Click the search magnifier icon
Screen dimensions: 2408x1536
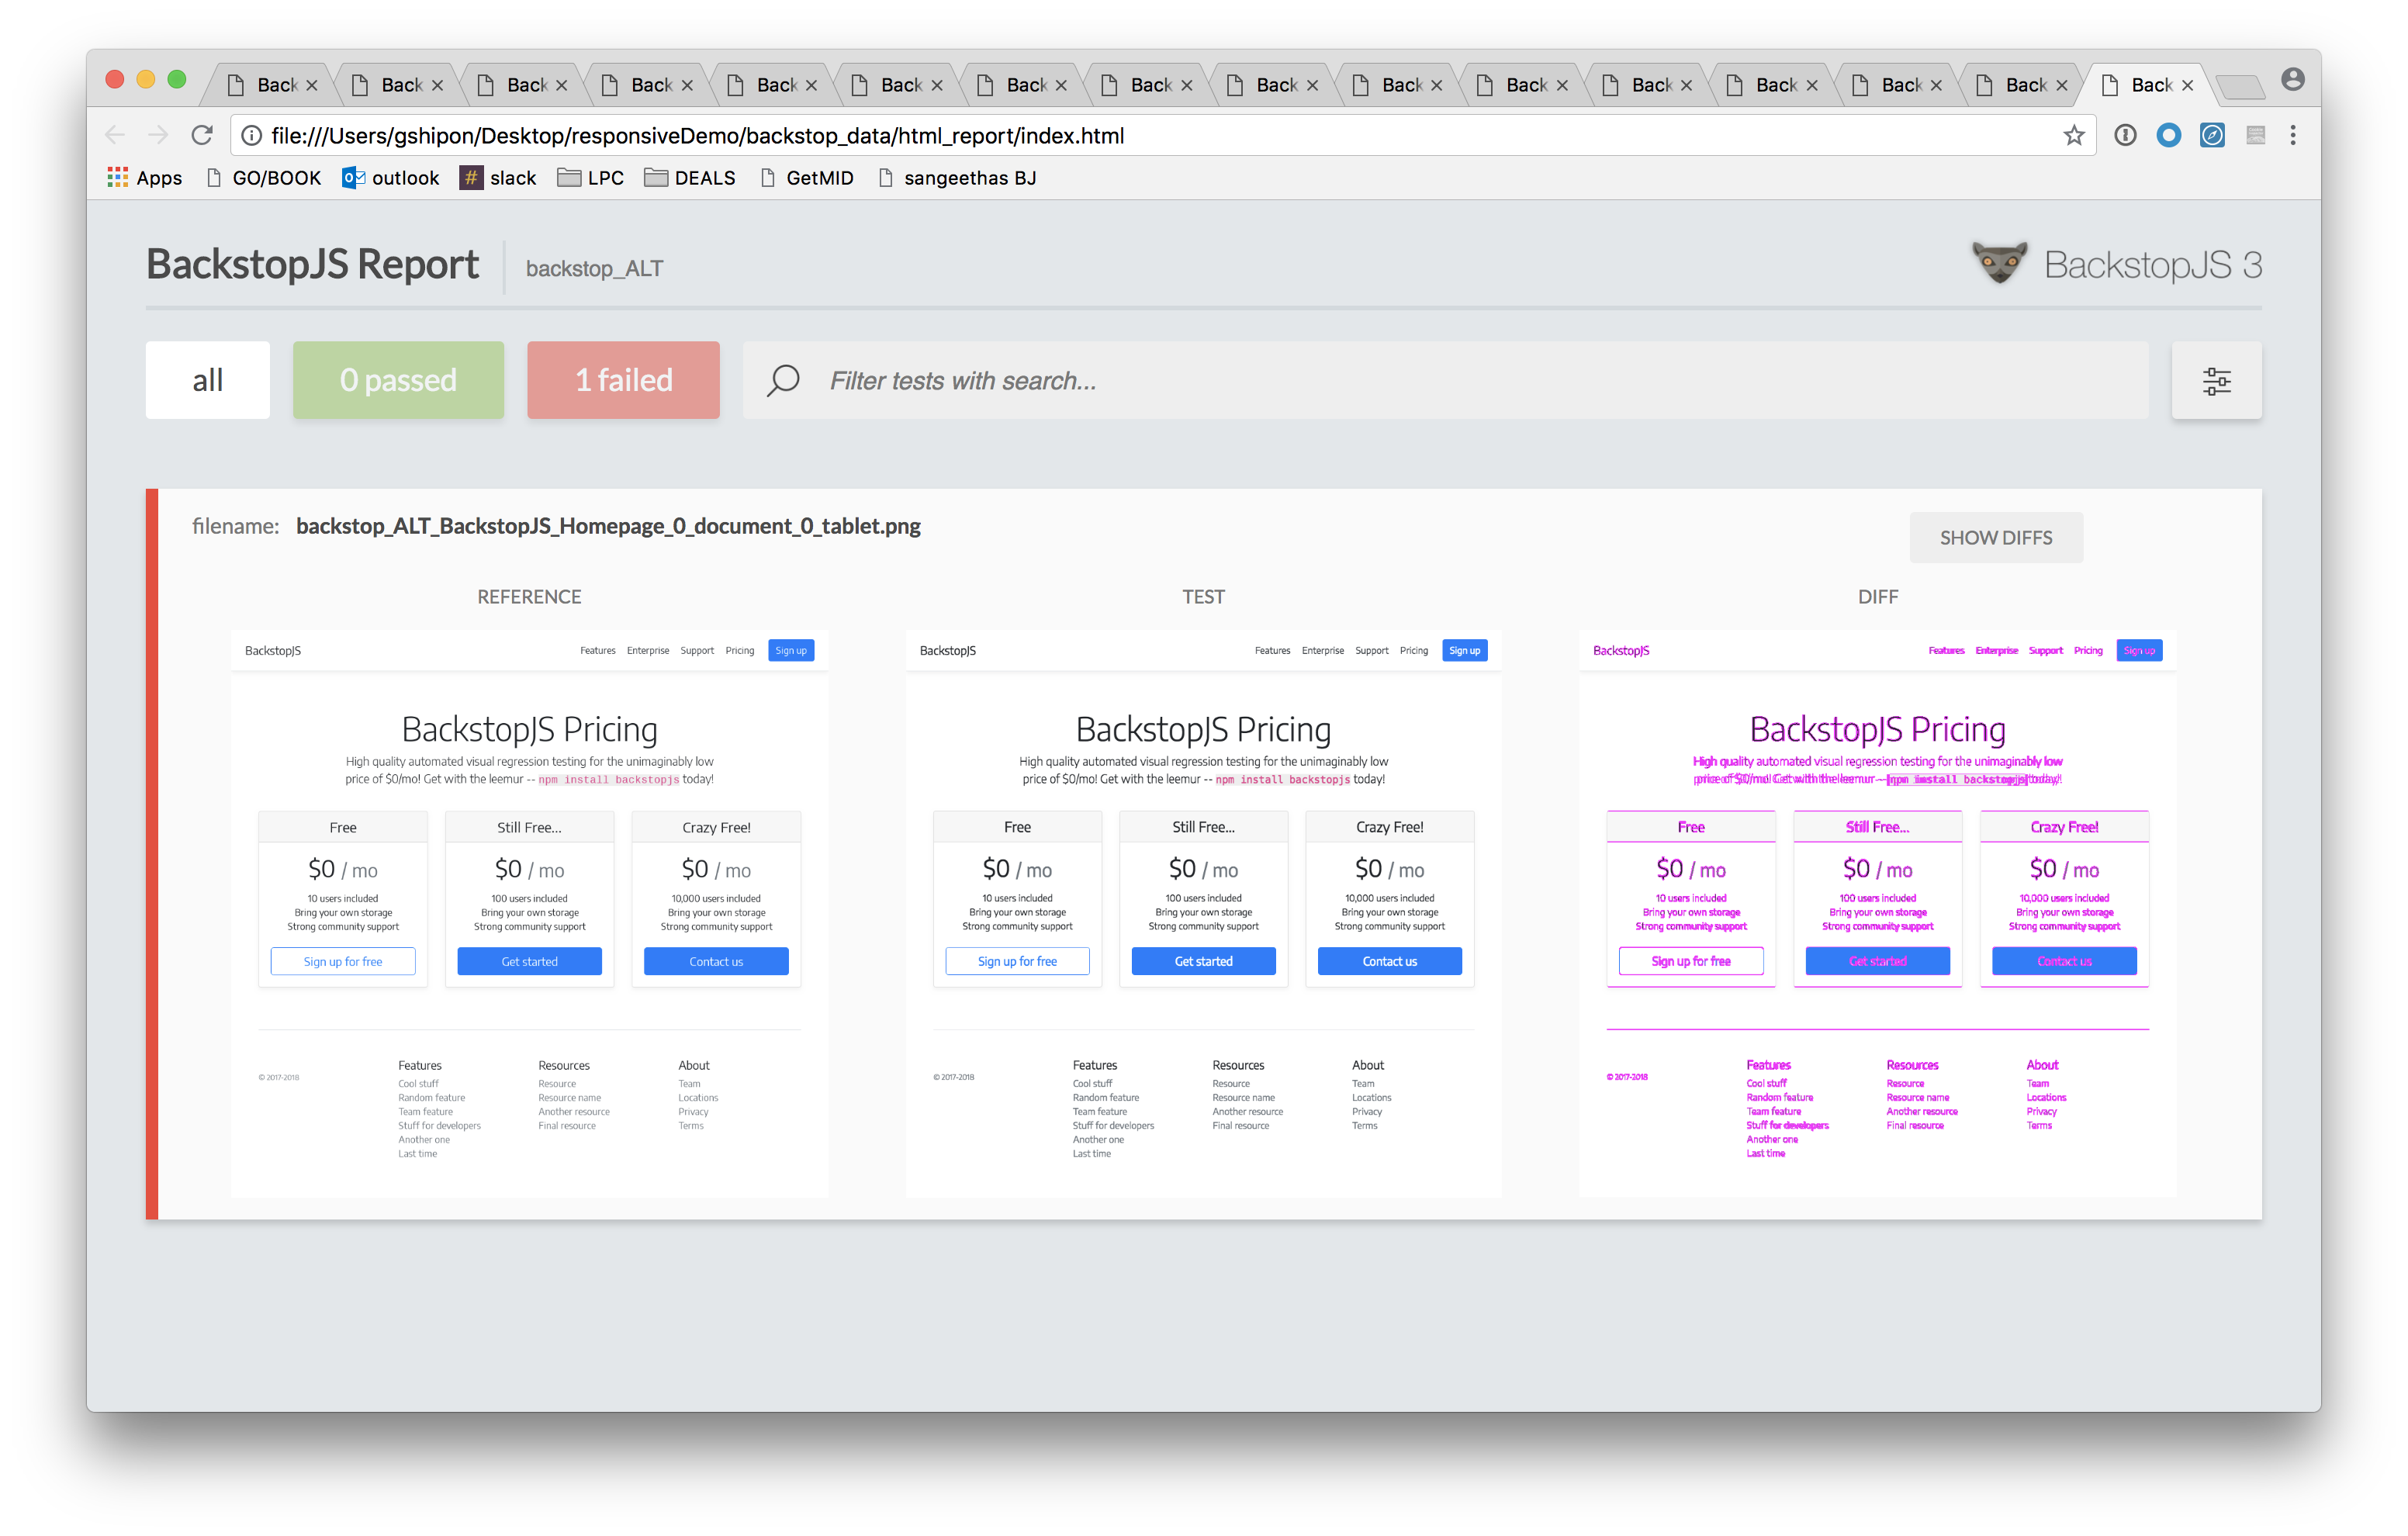click(x=783, y=380)
